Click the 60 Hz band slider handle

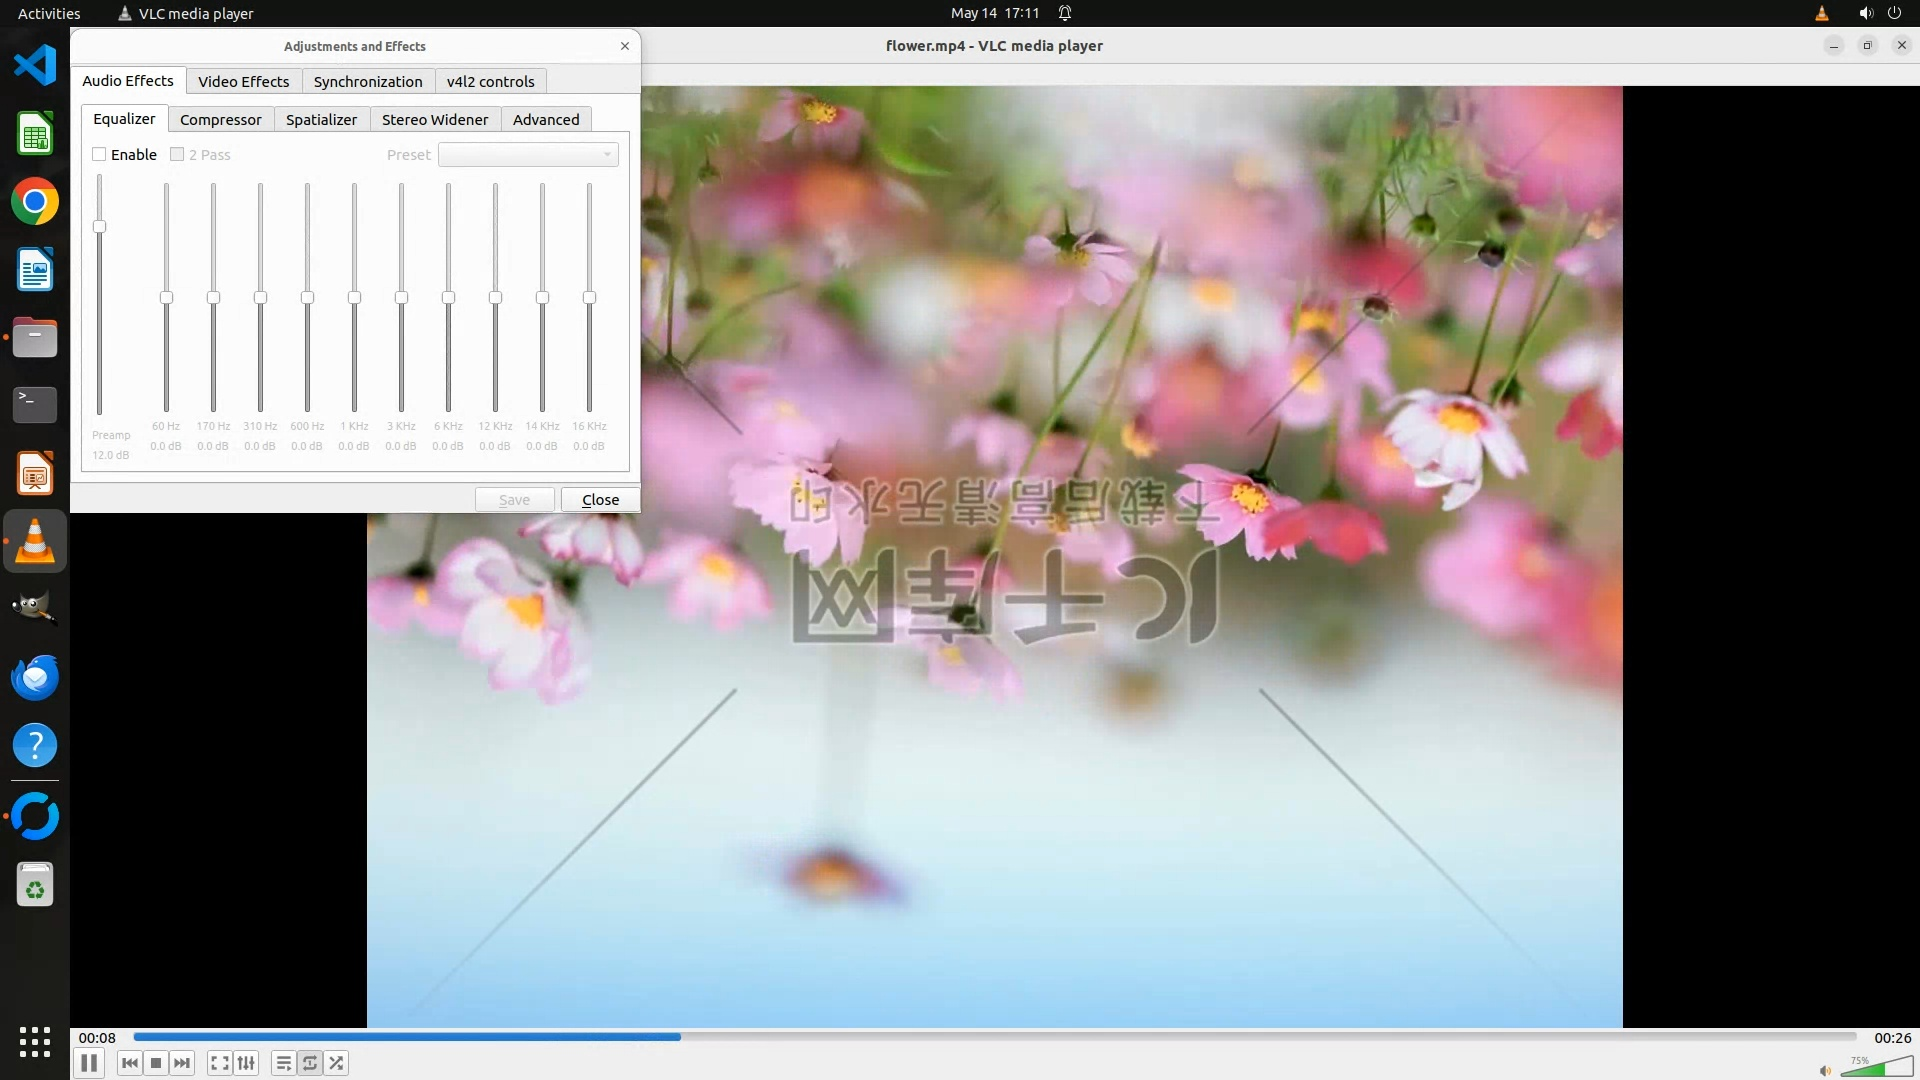[166, 298]
